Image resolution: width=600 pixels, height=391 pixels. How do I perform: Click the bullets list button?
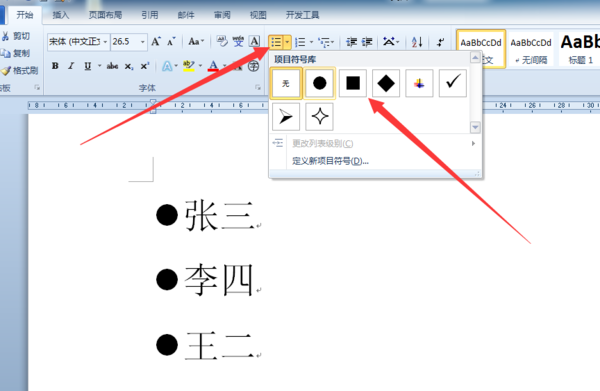tap(276, 42)
